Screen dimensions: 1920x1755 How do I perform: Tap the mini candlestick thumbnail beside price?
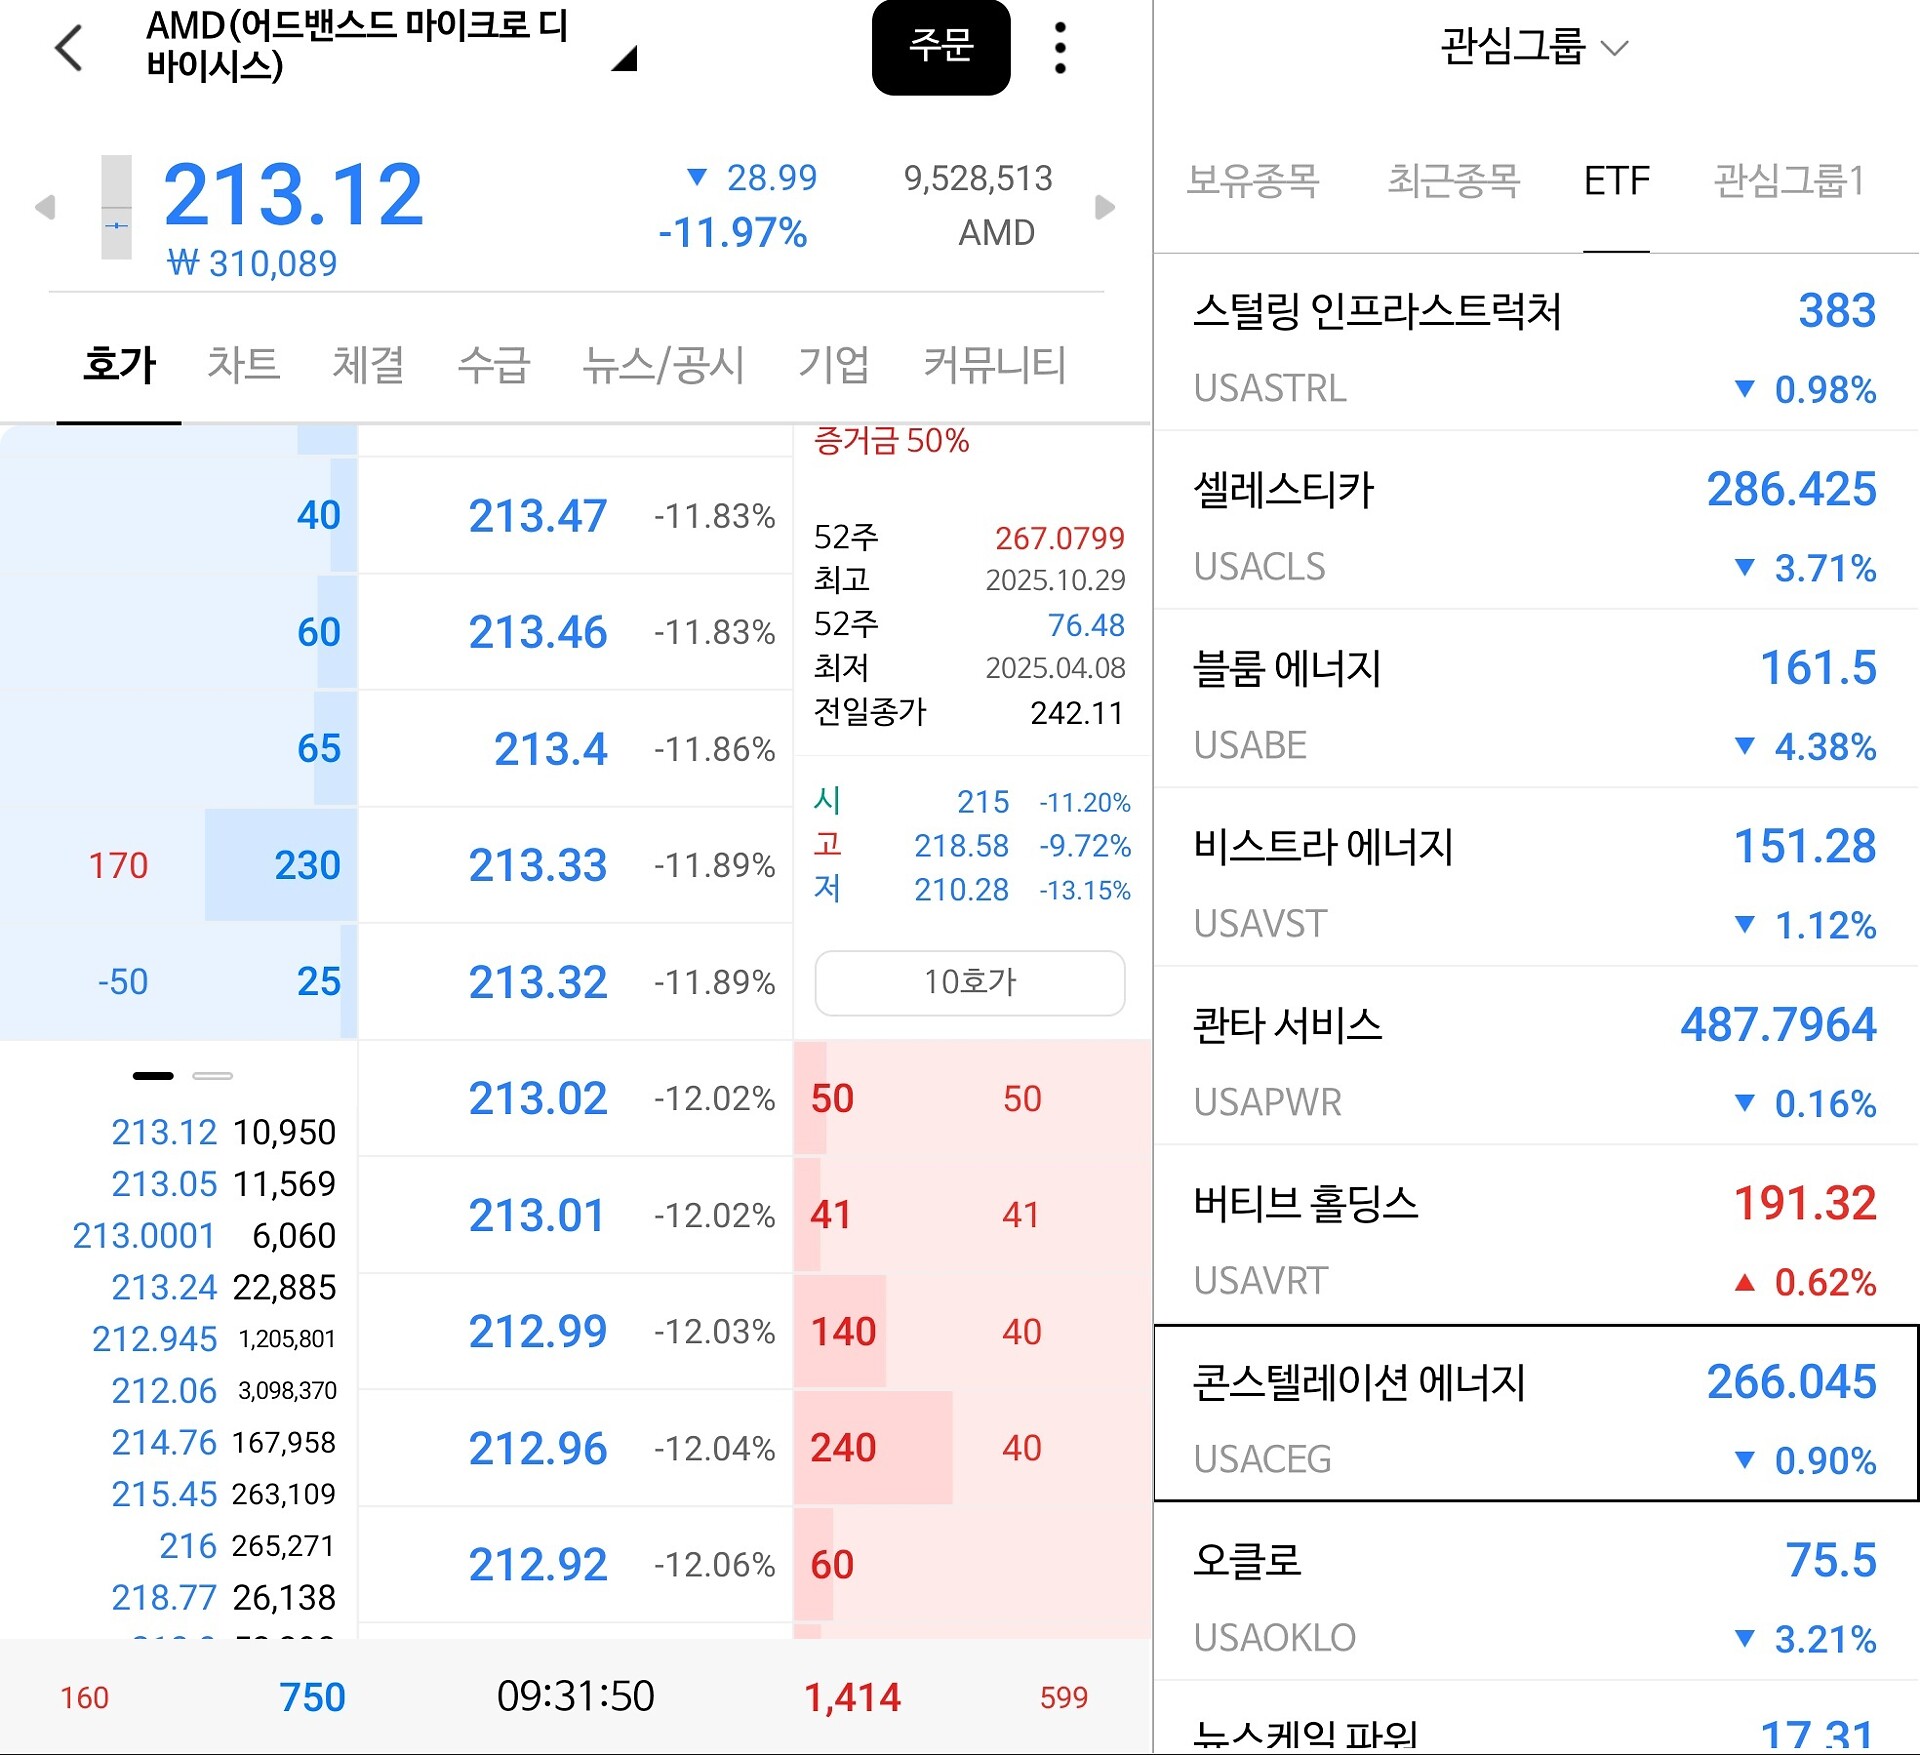[x=116, y=207]
